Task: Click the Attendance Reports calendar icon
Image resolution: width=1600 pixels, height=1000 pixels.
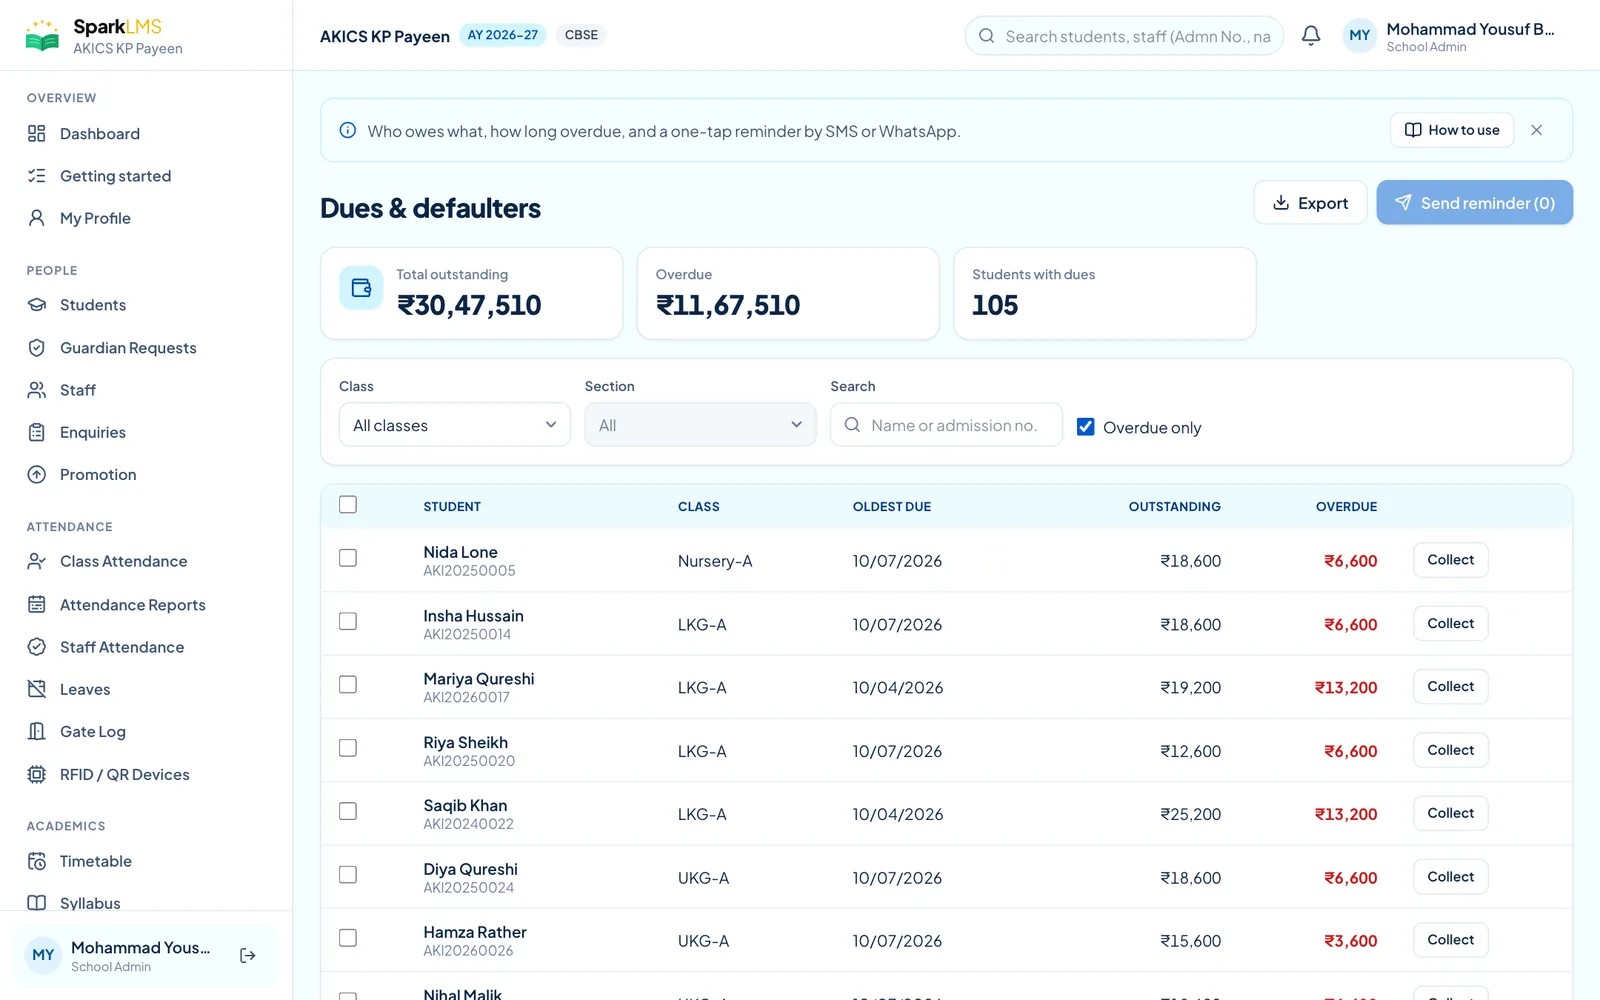Action: (x=37, y=605)
